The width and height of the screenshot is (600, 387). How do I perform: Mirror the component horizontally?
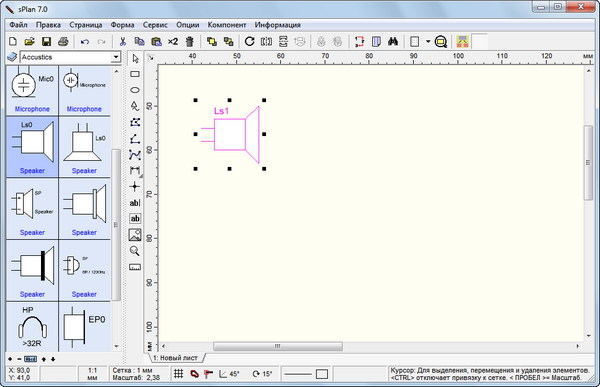coord(266,41)
